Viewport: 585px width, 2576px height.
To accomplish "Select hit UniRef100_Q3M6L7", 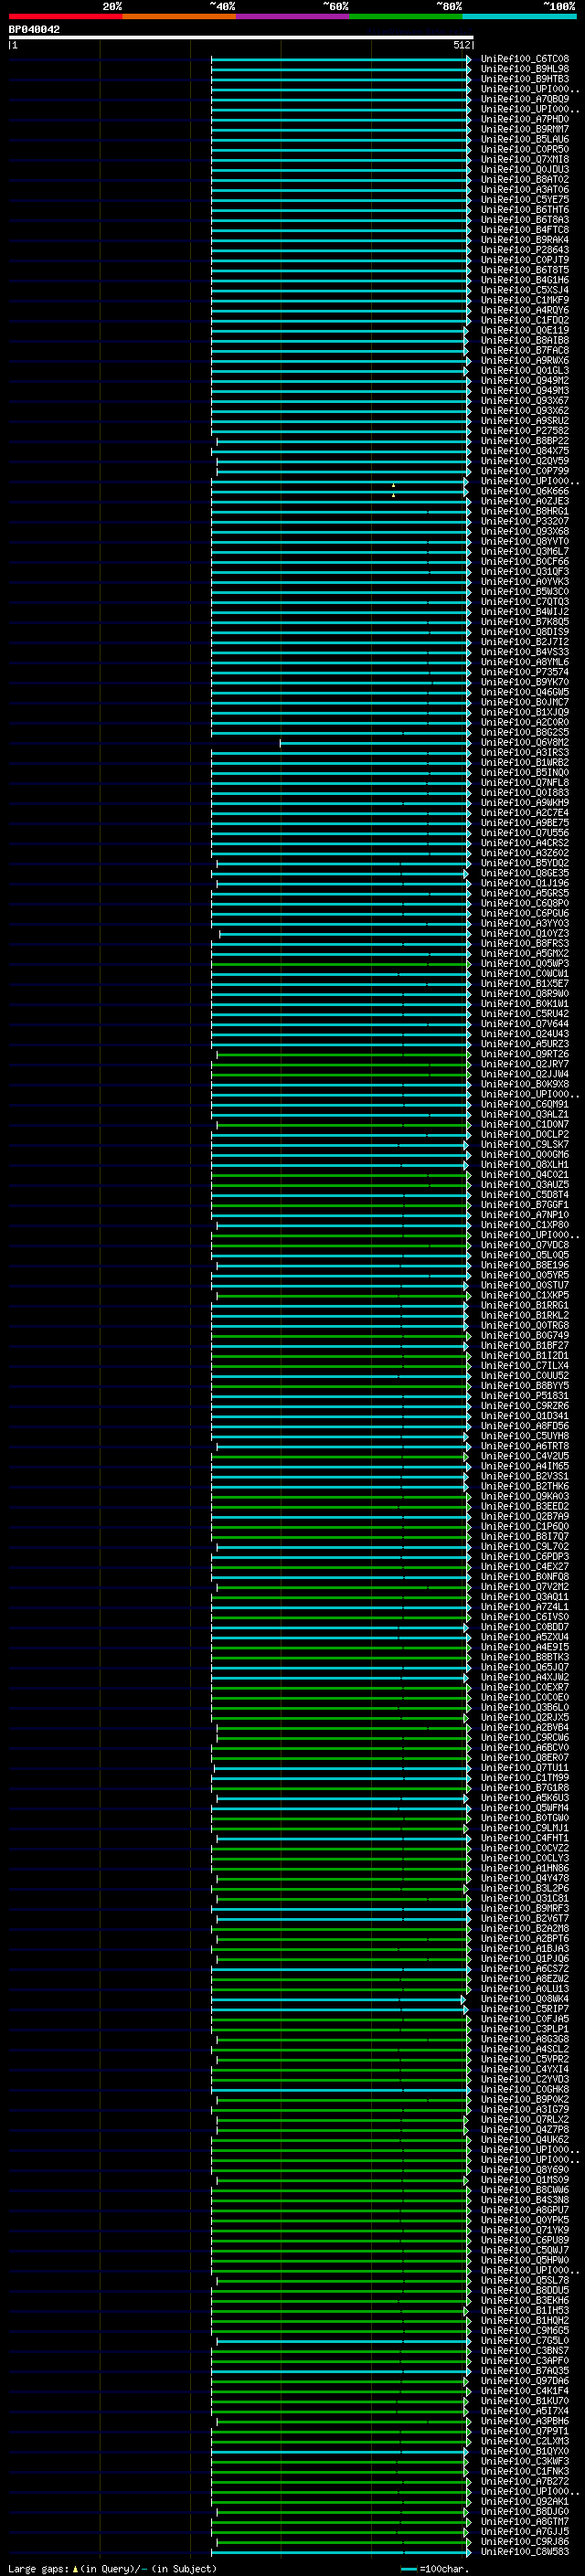I will coord(524,551).
